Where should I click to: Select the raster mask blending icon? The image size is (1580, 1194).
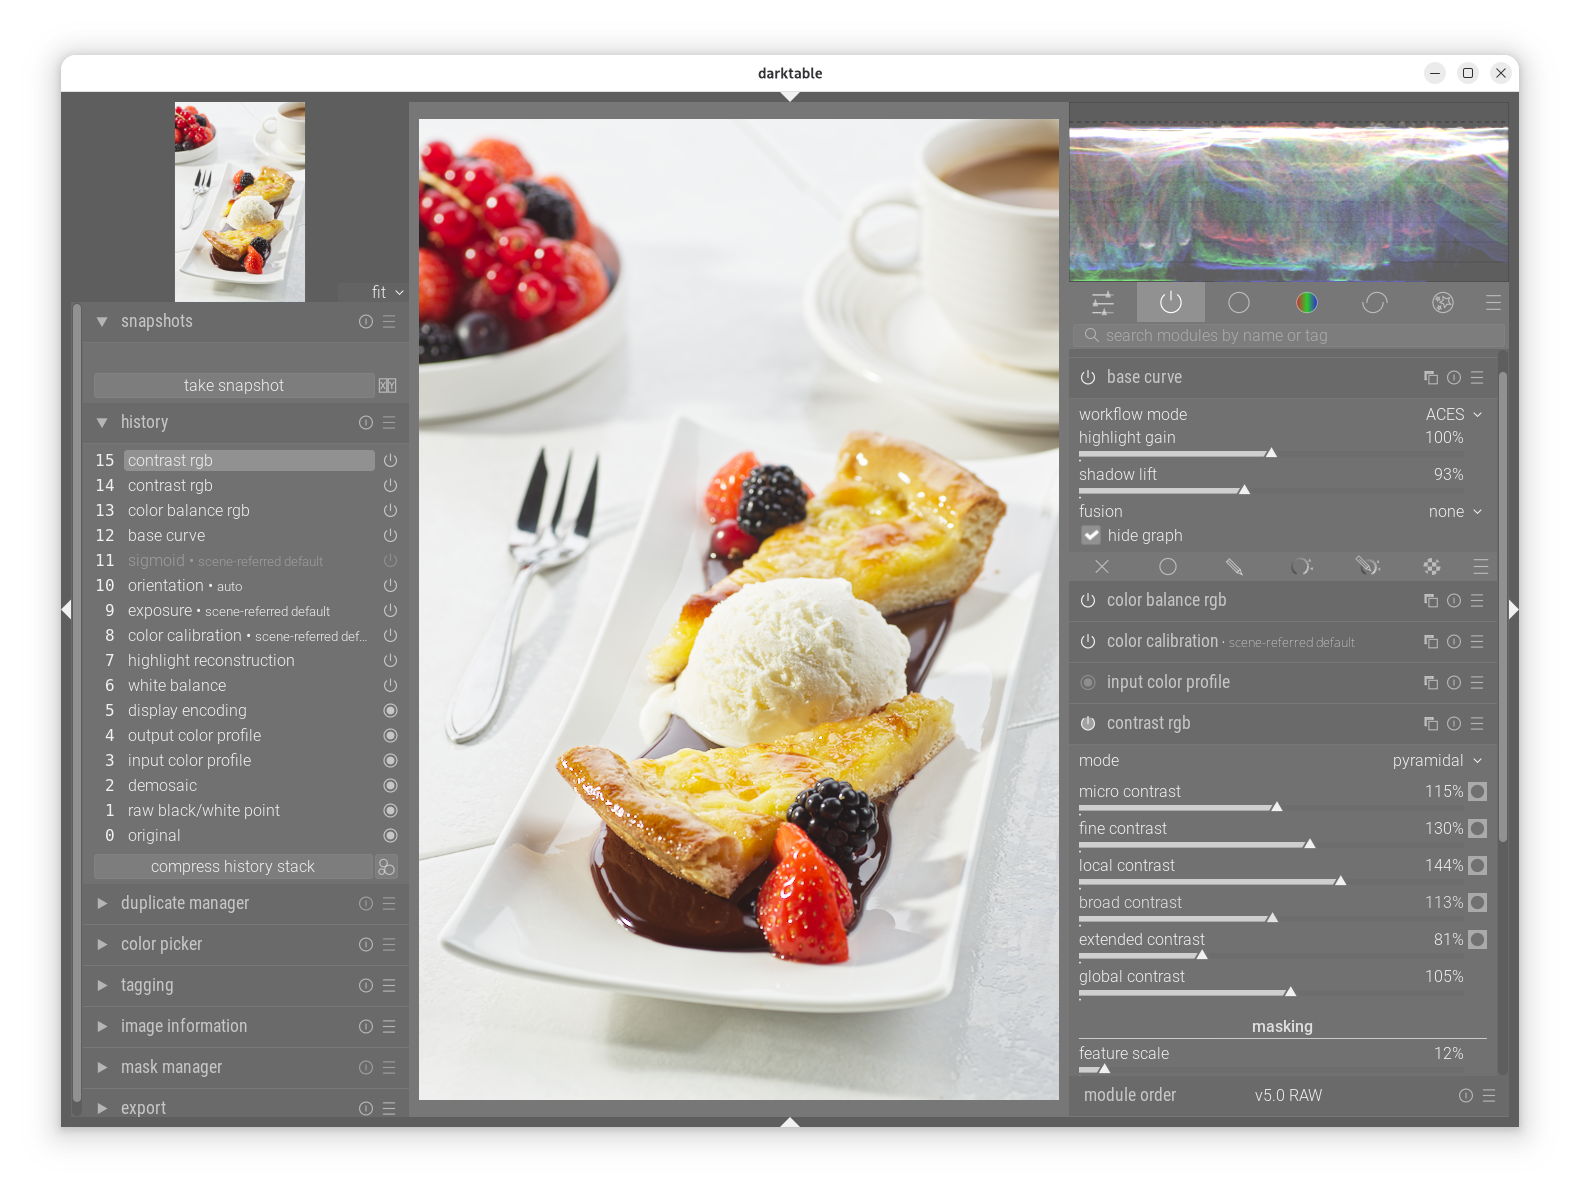click(1432, 567)
